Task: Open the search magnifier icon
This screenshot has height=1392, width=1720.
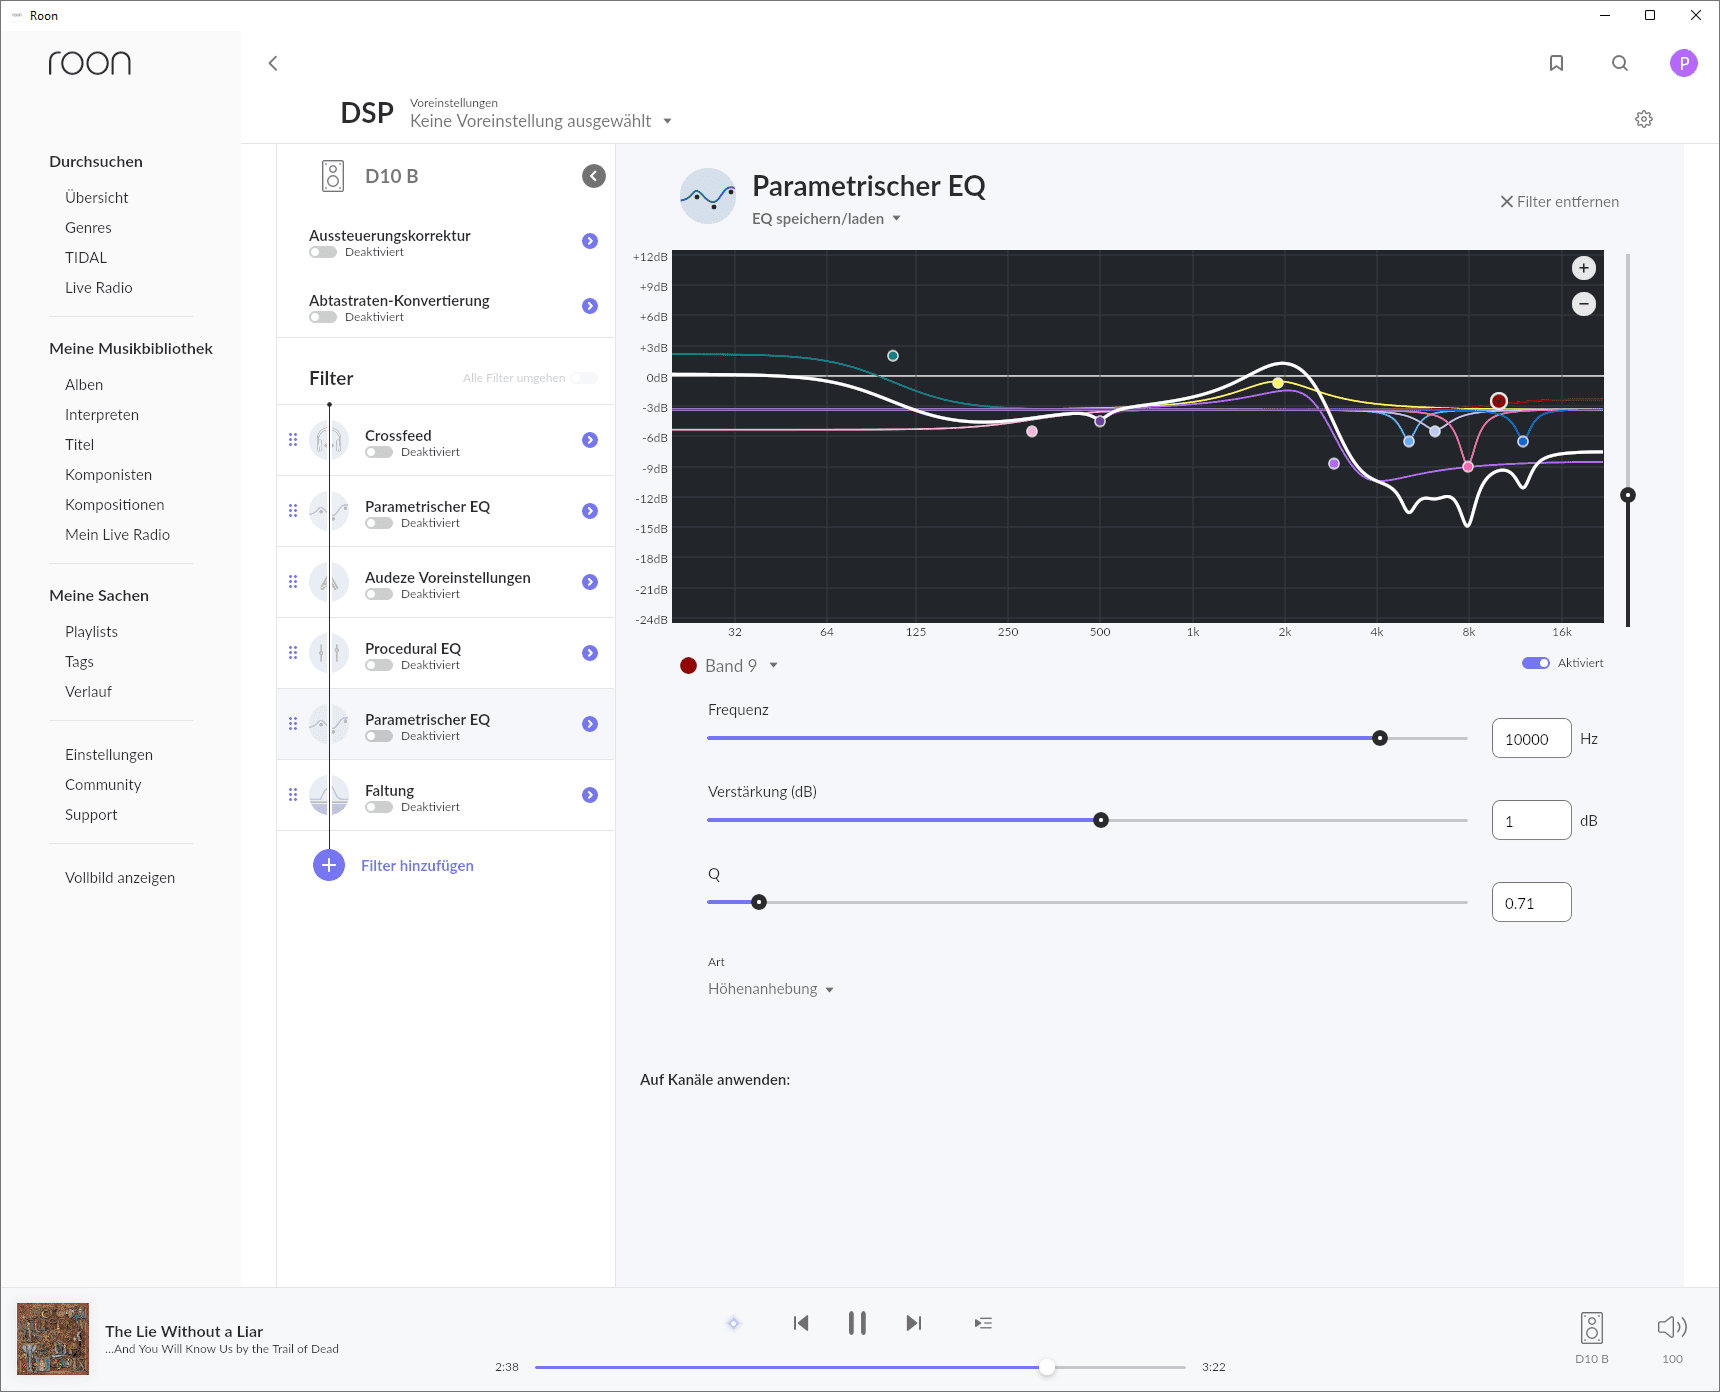Action: (1620, 63)
